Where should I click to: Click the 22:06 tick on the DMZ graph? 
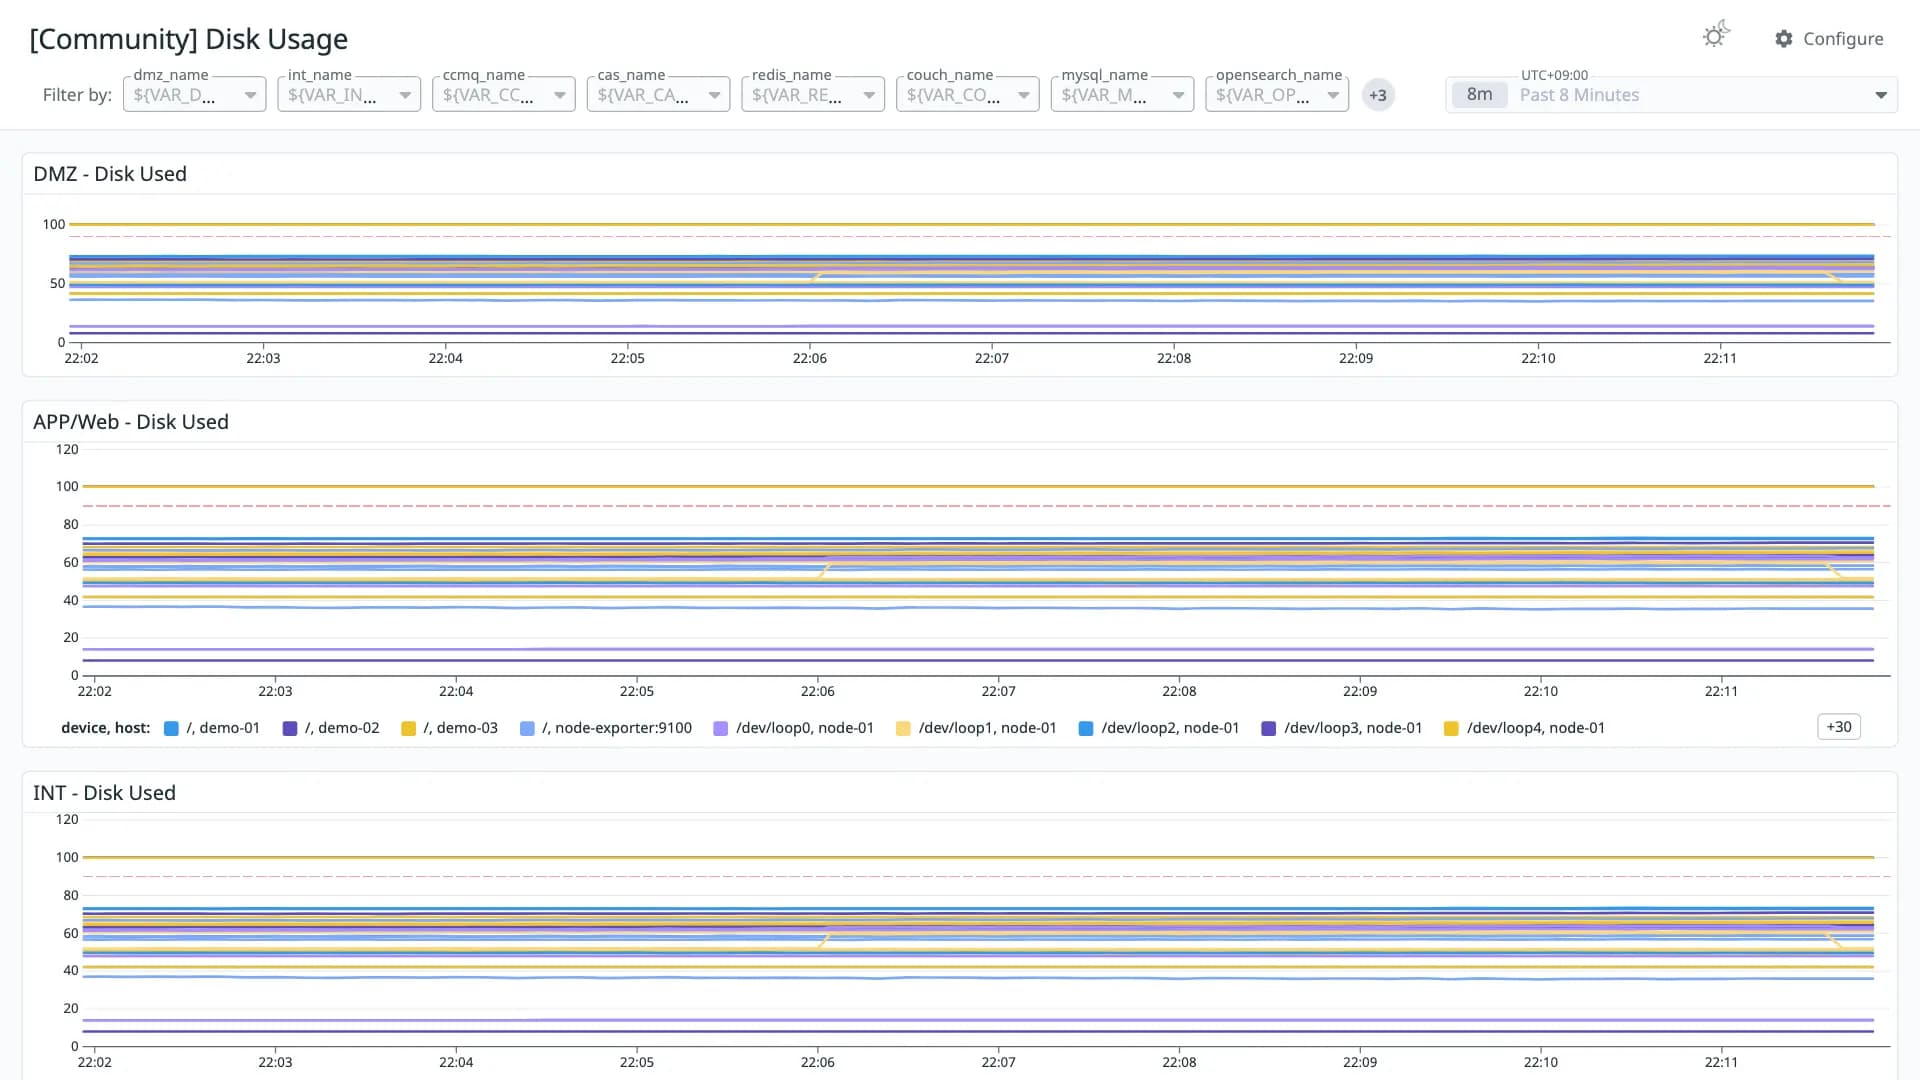(810, 358)
